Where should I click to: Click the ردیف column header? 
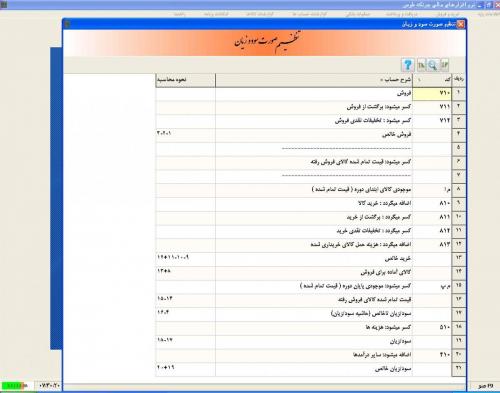point(459,80)
